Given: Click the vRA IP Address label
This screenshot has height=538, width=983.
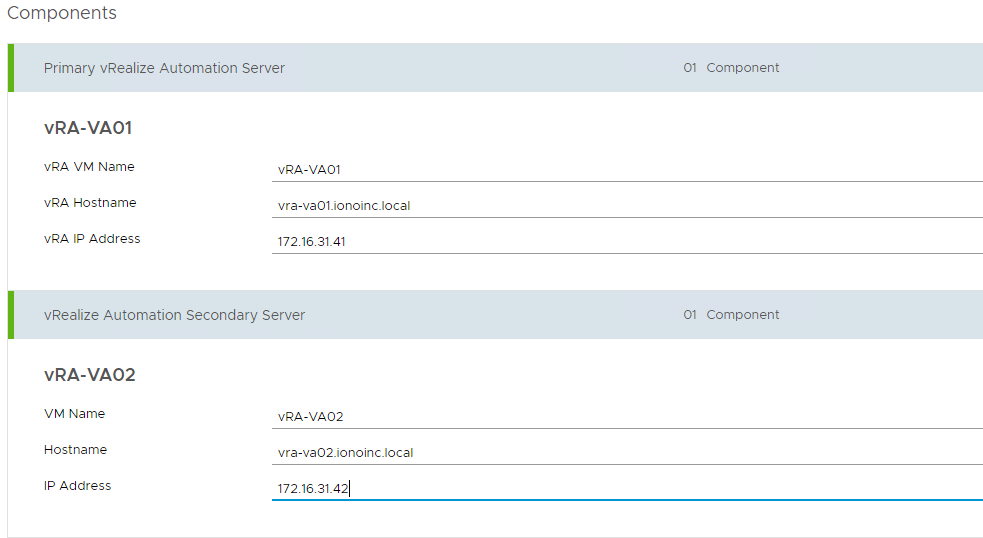Looking at the screenshot, I should point(92,239).
